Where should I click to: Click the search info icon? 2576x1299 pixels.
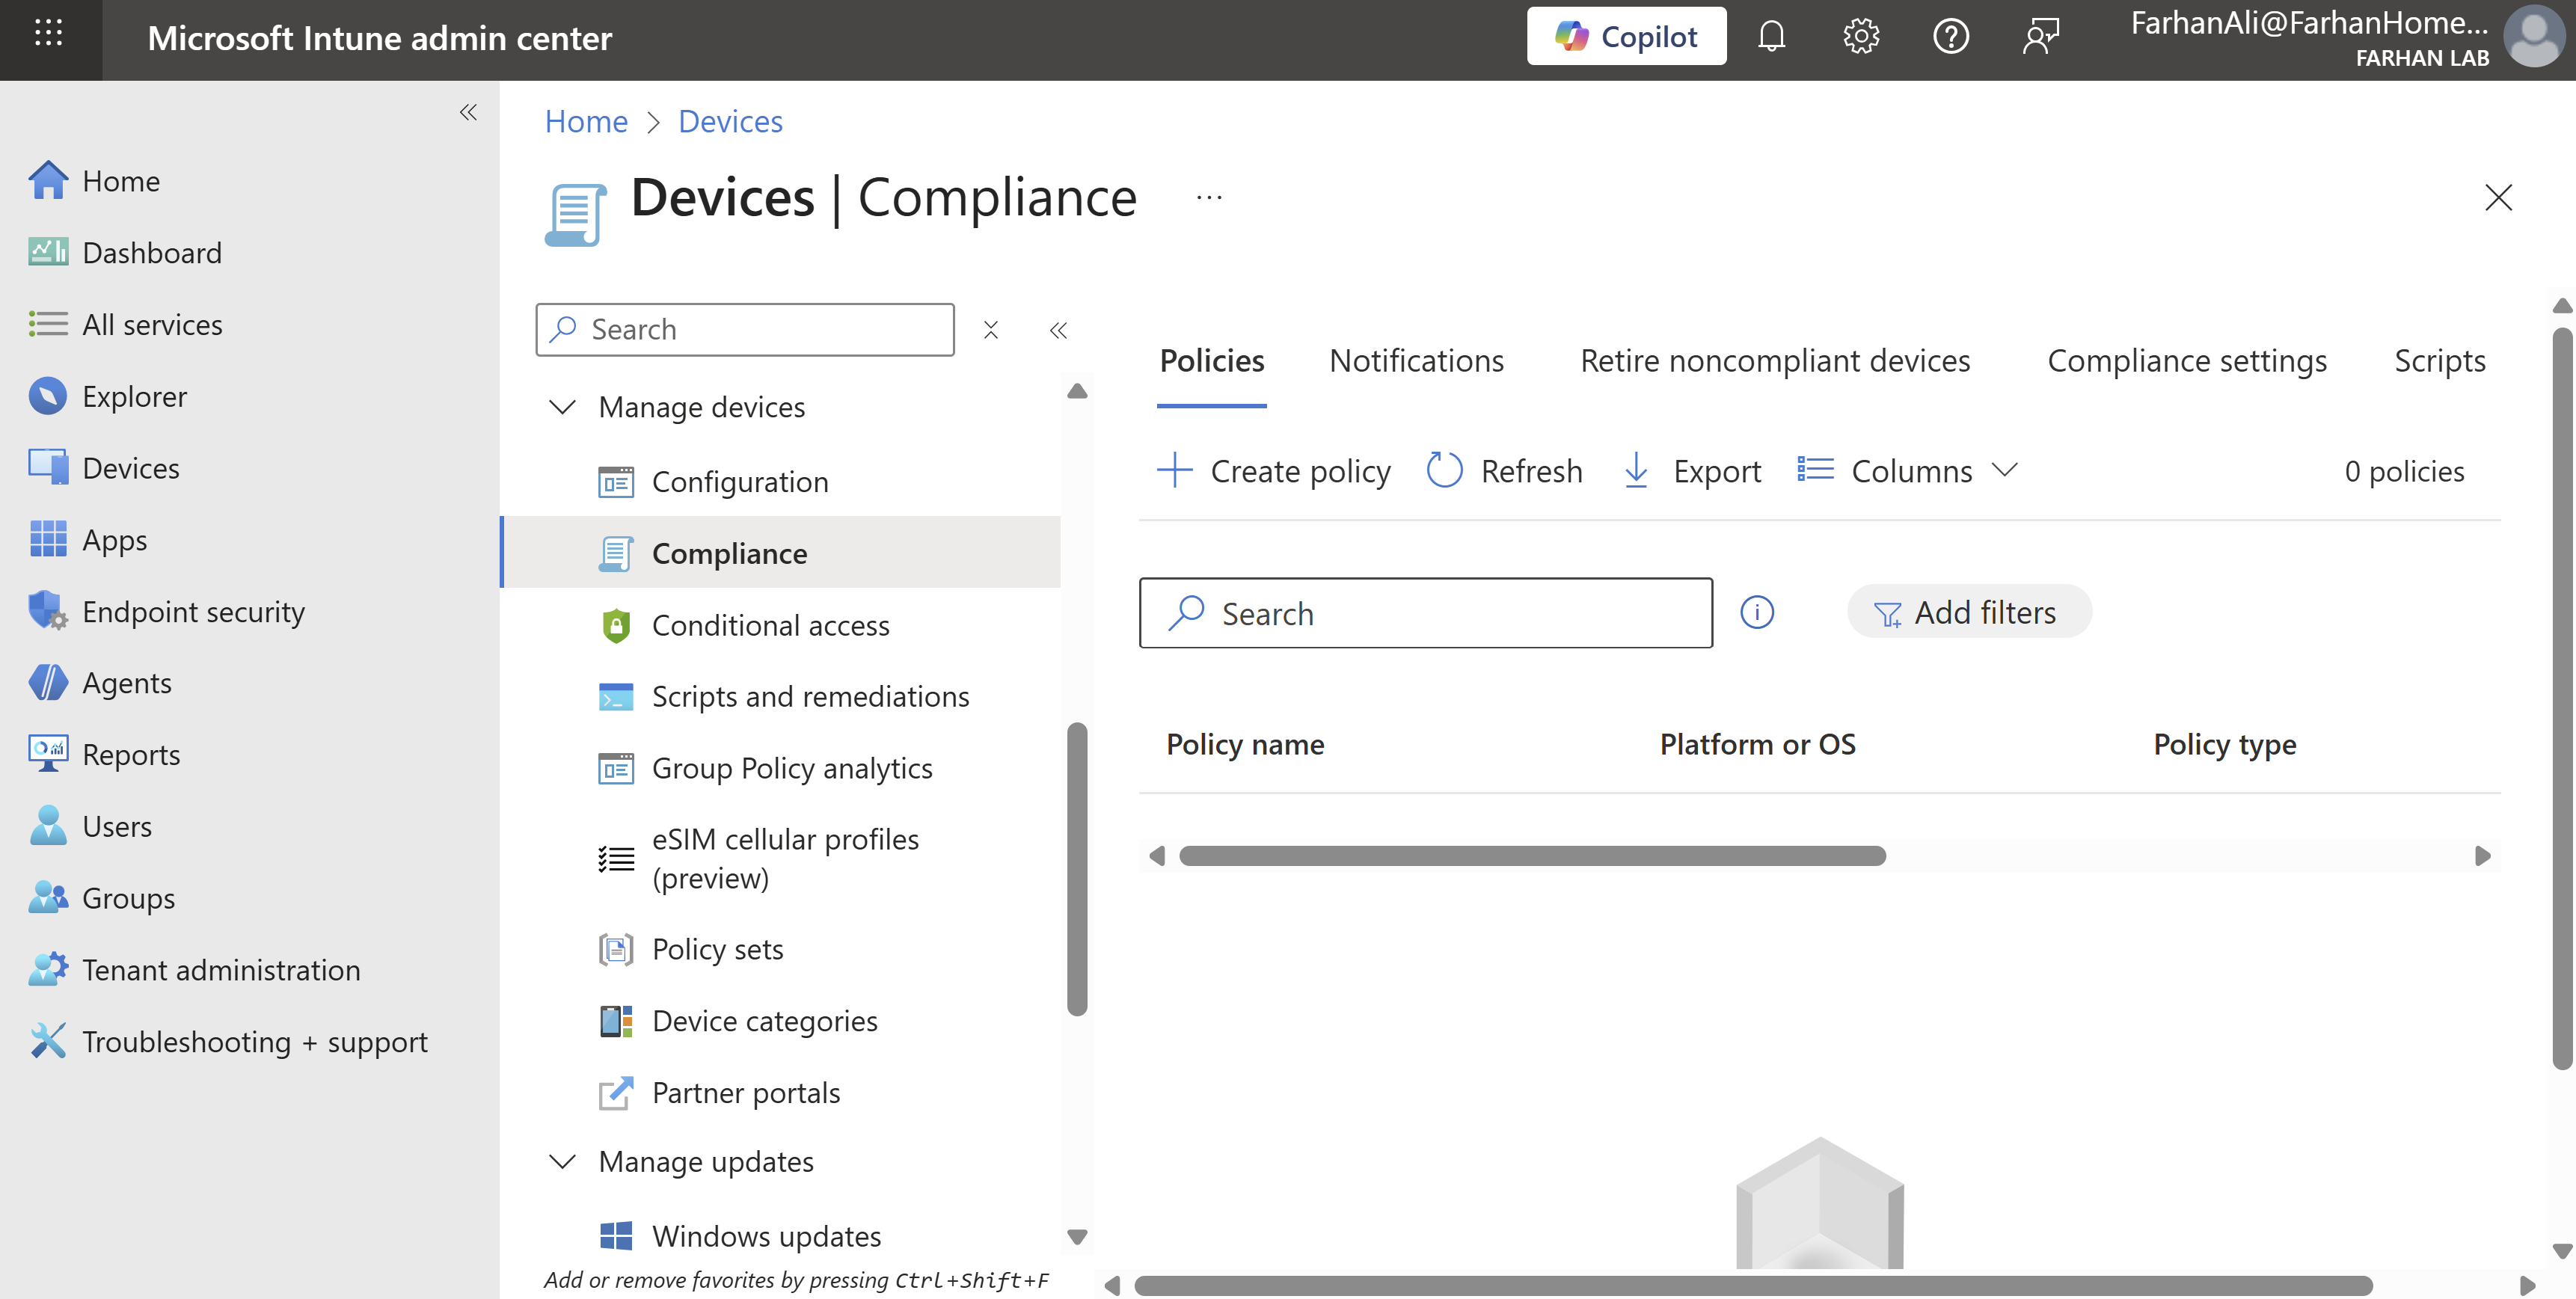[1757, 612]
